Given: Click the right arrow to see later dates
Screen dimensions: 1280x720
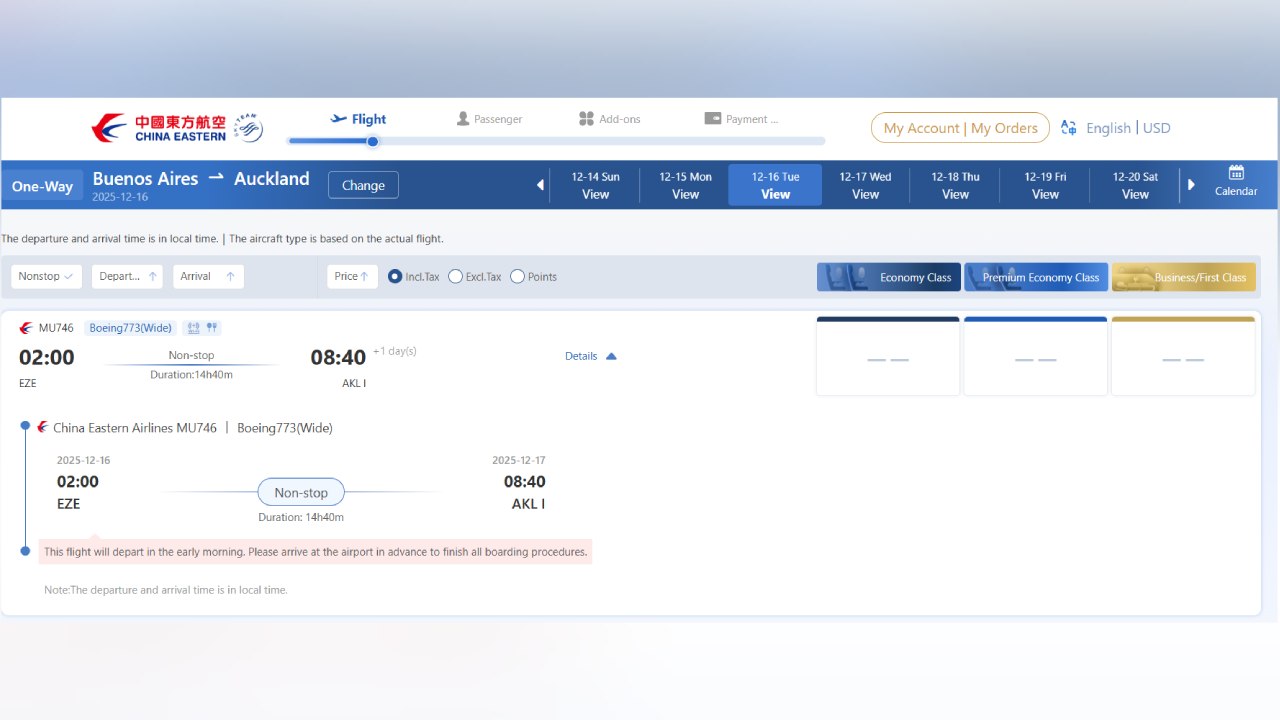Looking at the screenshot, I should point(1192,184).
